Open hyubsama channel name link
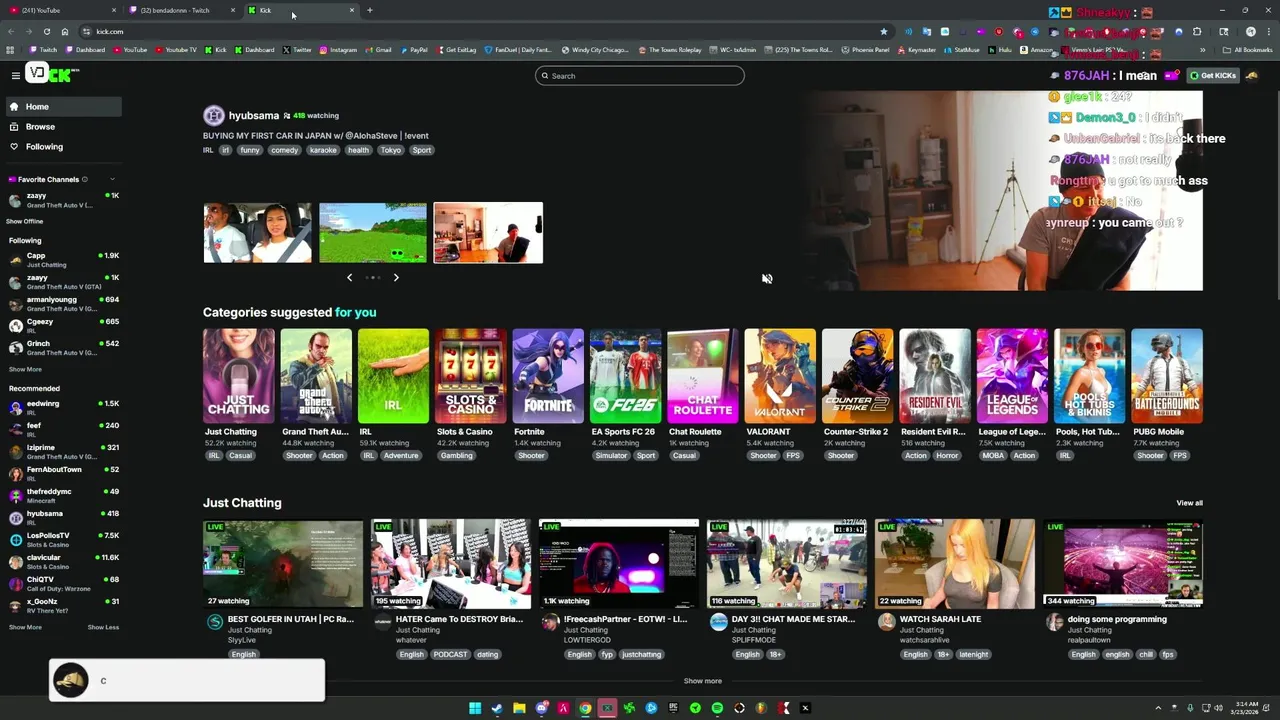This screenshot has height=720, width=1280. point(254,115)
